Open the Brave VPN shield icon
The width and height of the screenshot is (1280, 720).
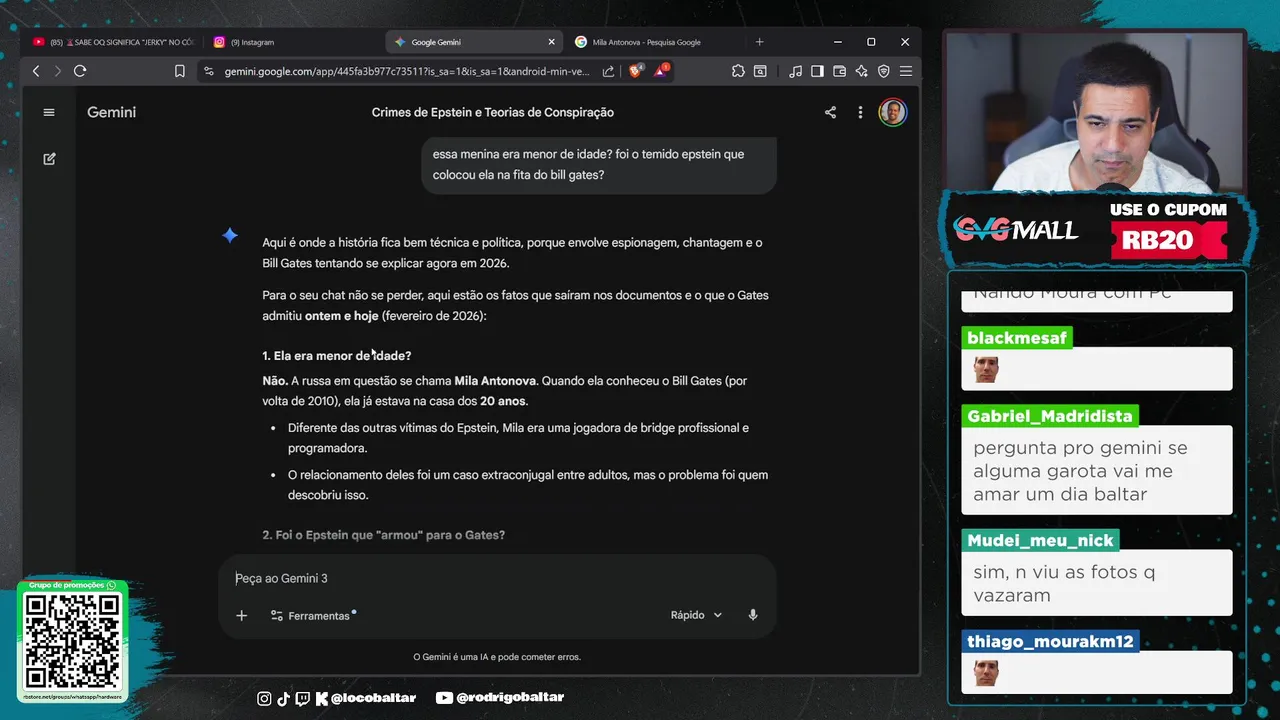(x=883, y=71)
